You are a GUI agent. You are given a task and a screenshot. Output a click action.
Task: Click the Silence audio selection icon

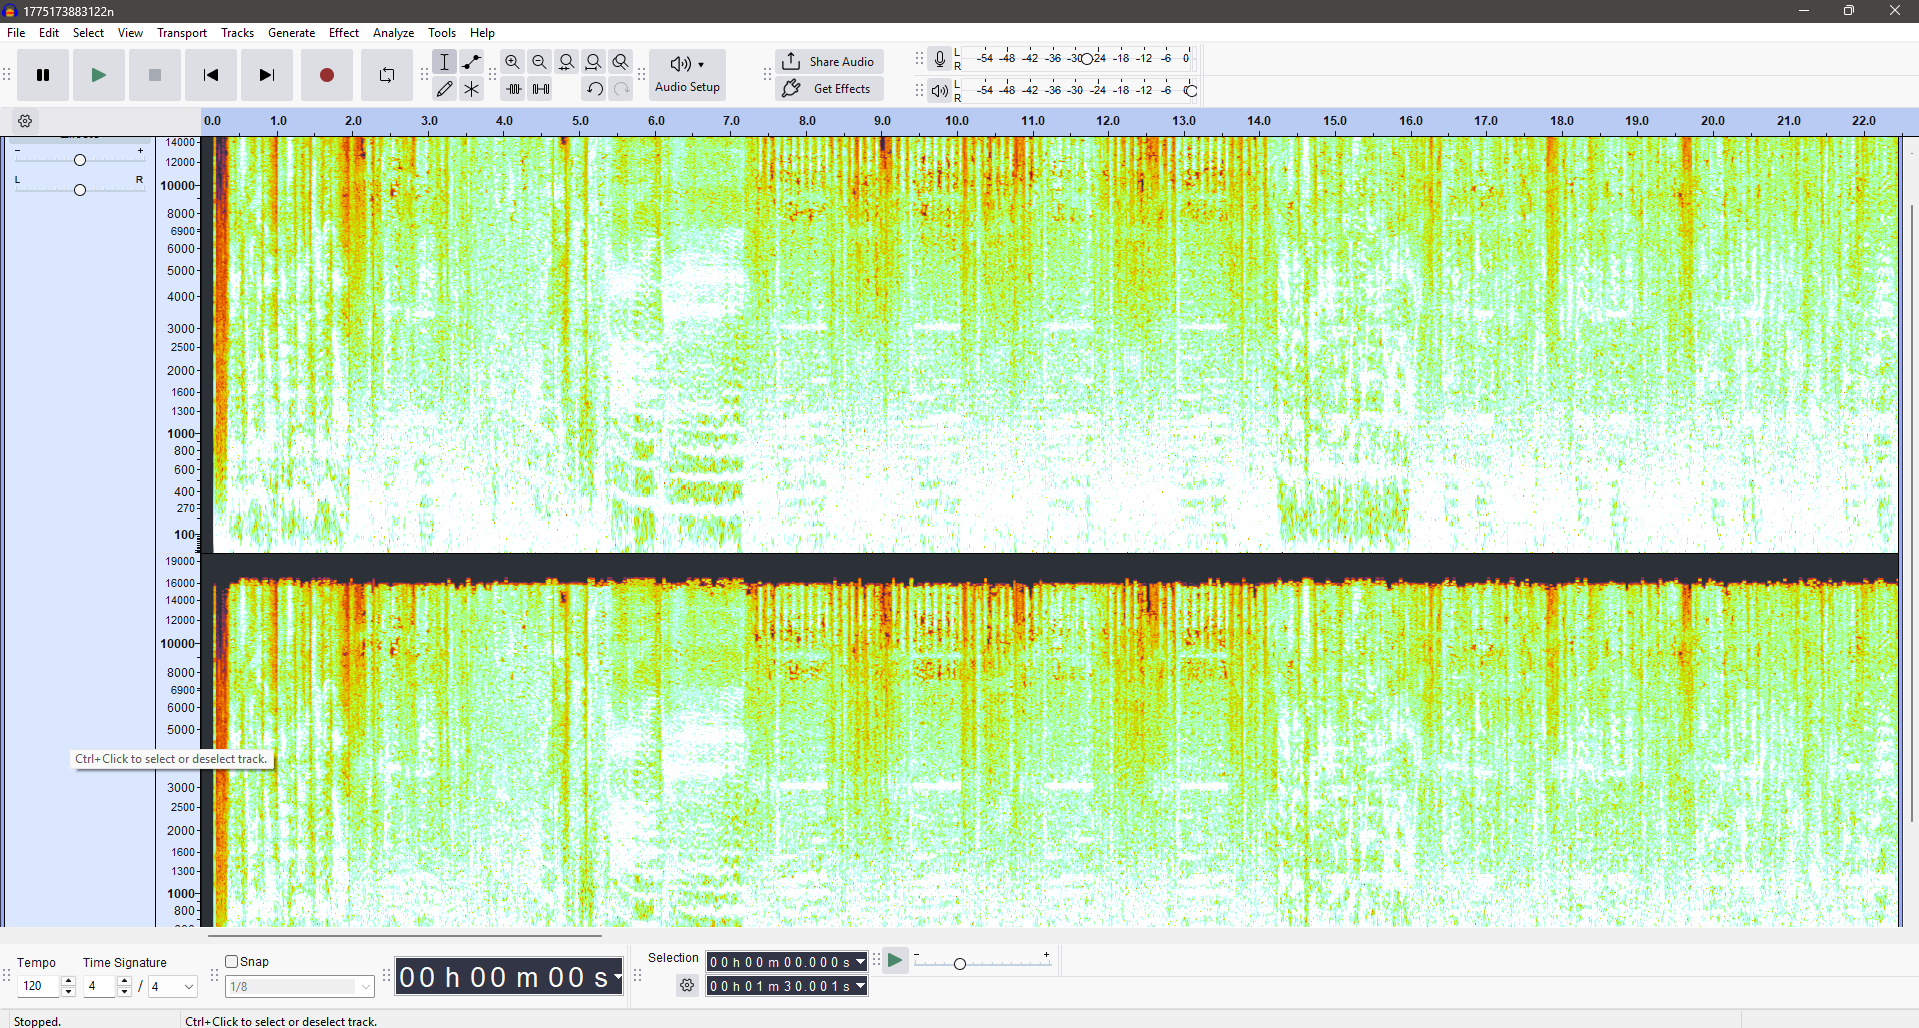pos(541,89)
